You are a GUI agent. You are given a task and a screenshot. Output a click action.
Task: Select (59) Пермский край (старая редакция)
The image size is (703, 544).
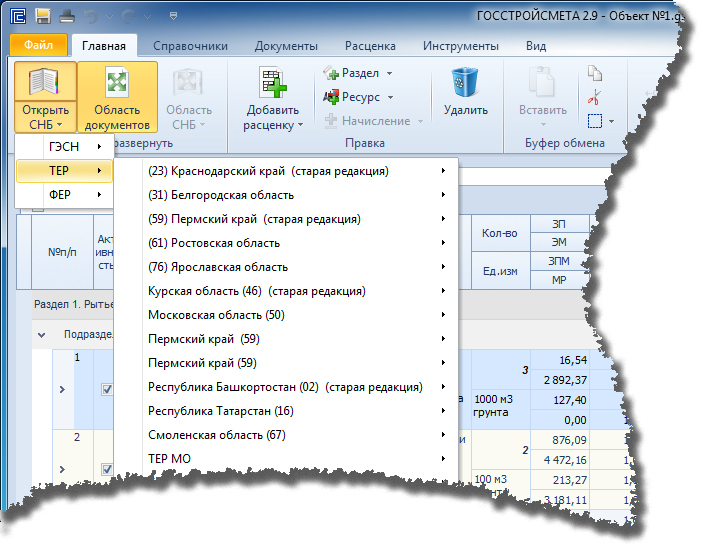(286, 219)
